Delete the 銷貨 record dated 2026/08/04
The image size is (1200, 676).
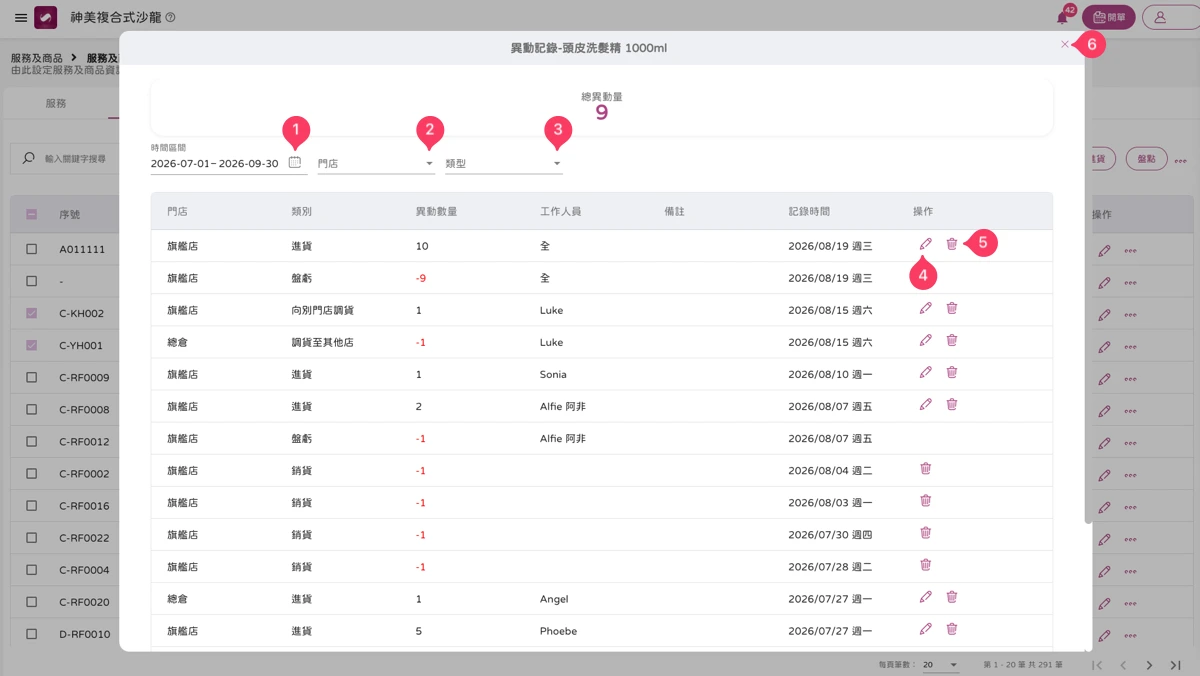point(926,468)
